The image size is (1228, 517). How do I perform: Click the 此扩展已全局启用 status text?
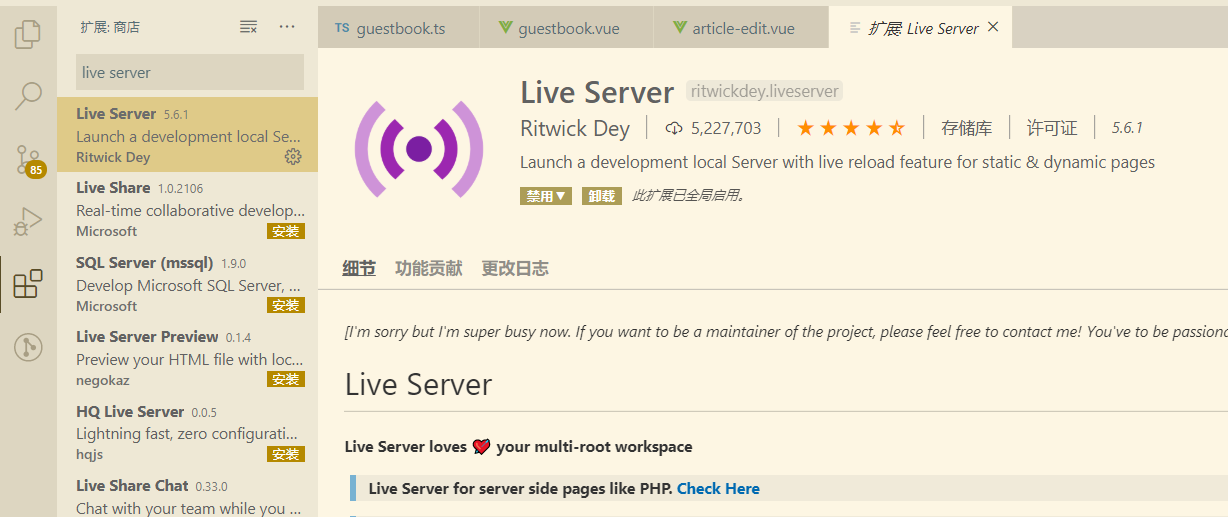[x=688, y=196]
